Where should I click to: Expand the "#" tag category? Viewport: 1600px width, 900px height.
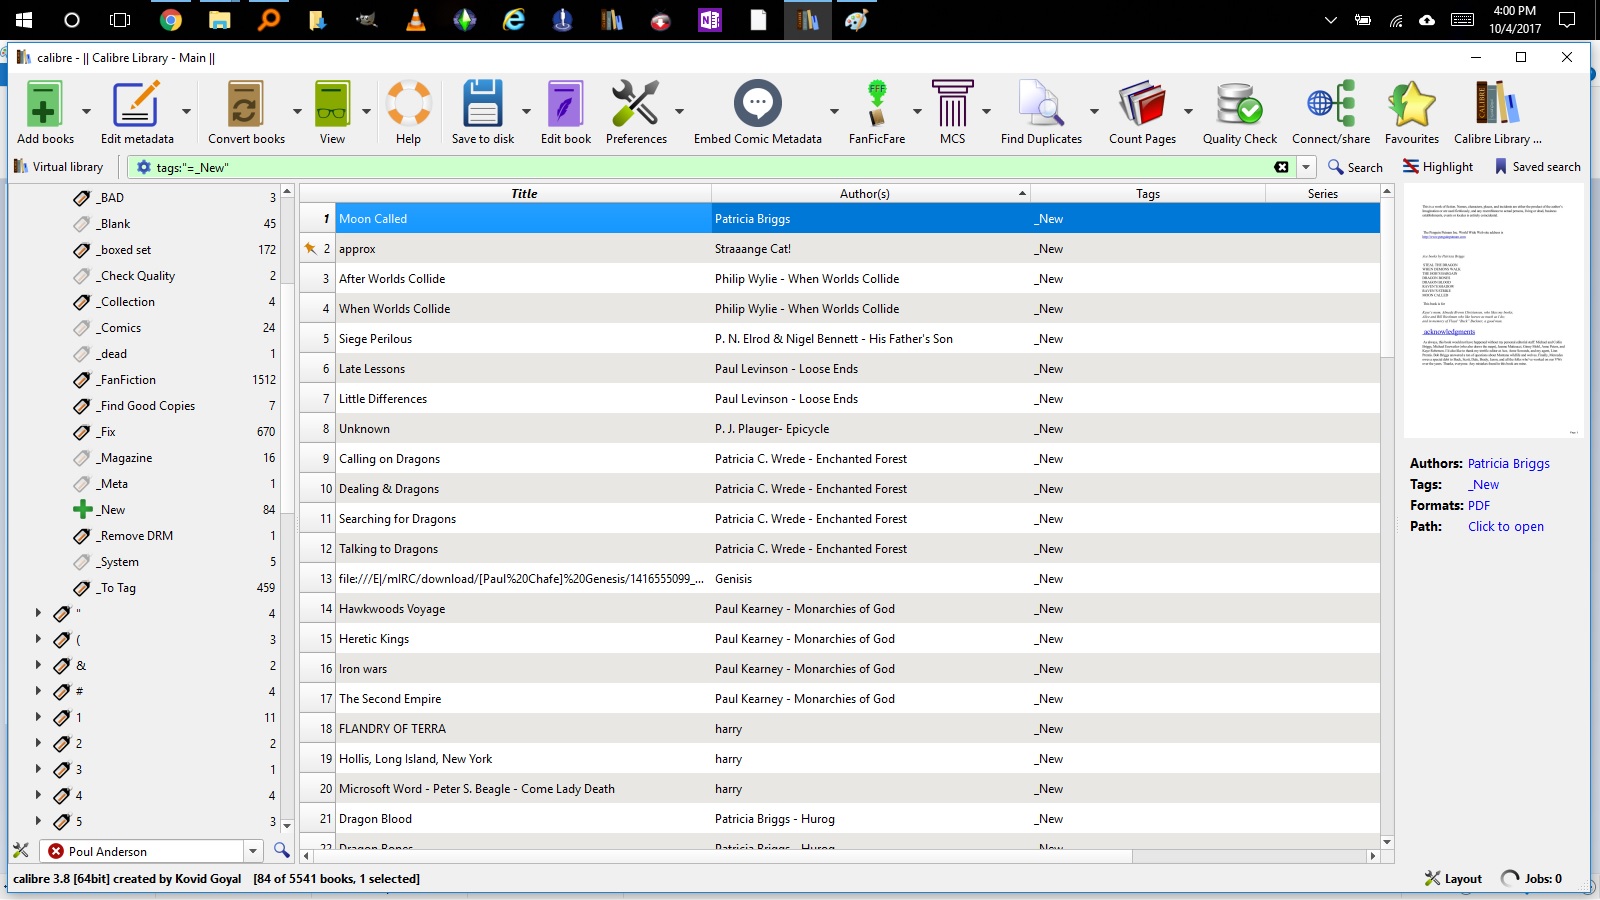pos(38,691)
